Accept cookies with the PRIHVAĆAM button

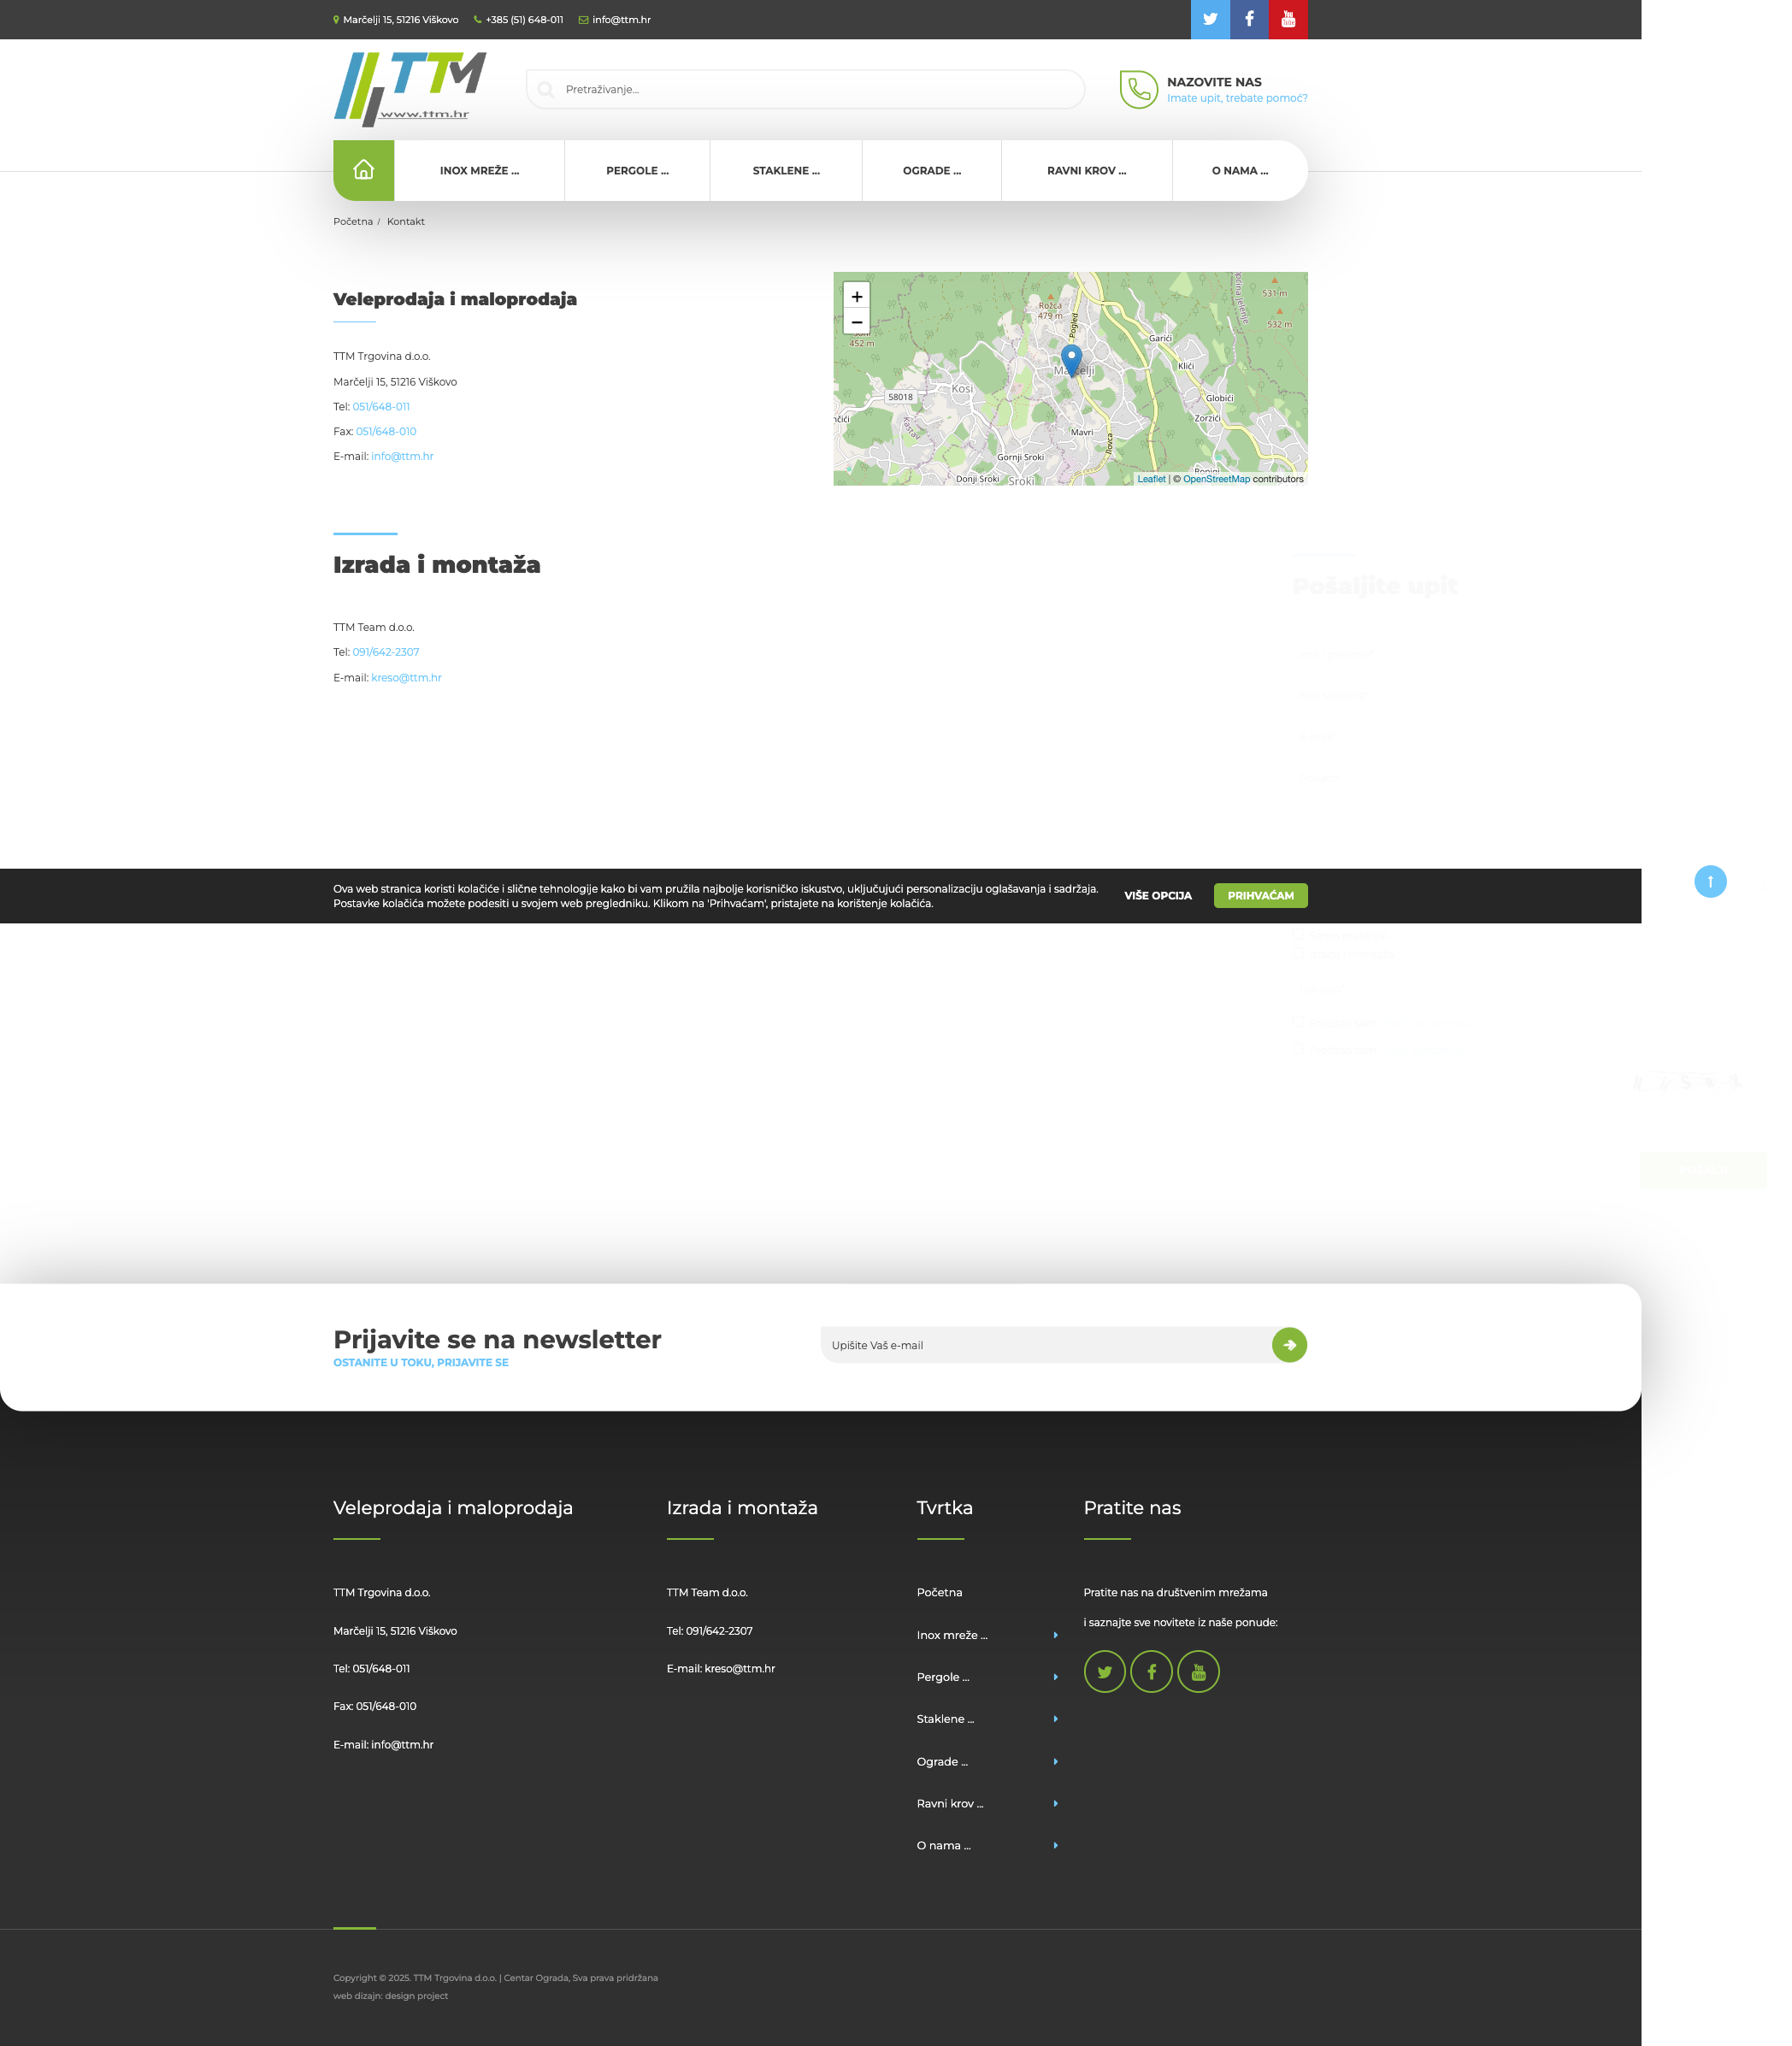[x=1260, y=895]
